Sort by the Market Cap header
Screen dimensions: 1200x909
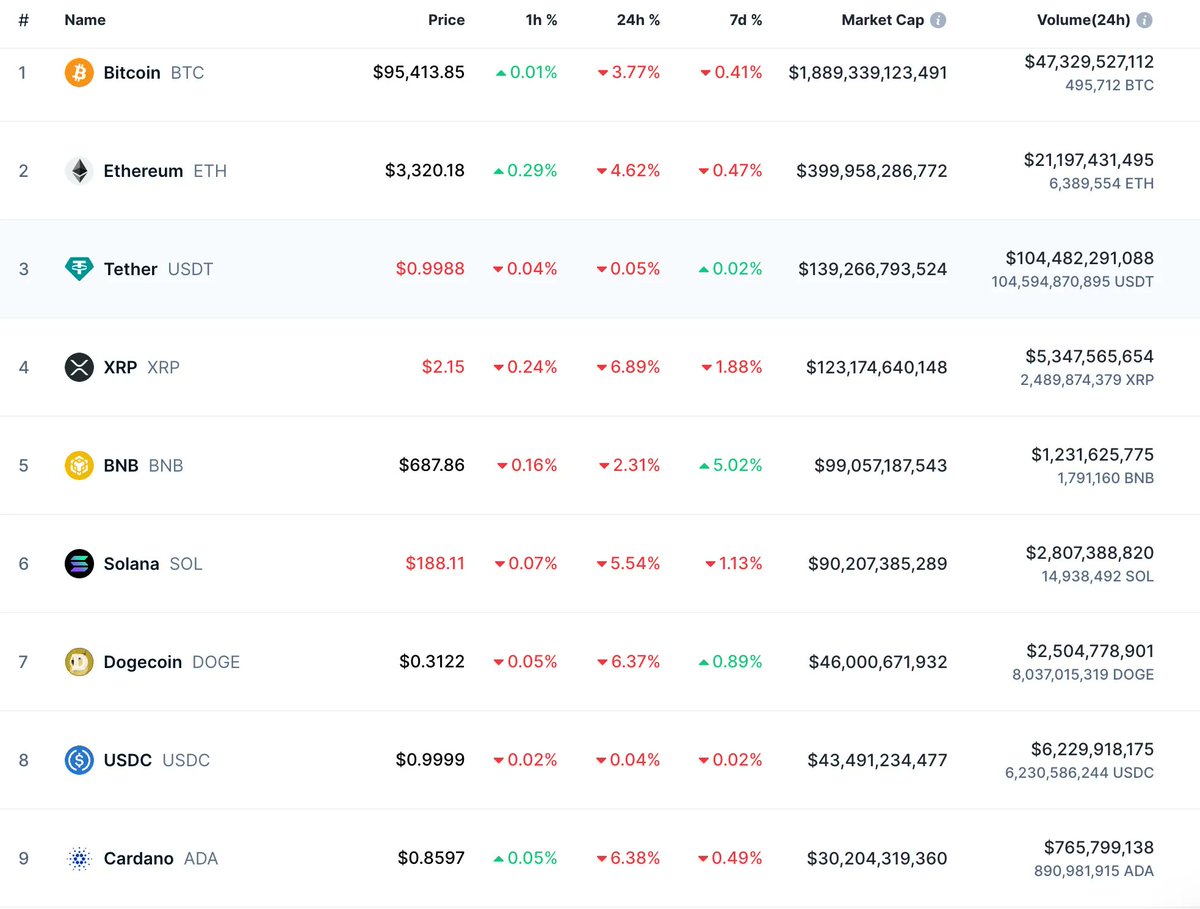(x=883, y=20)
